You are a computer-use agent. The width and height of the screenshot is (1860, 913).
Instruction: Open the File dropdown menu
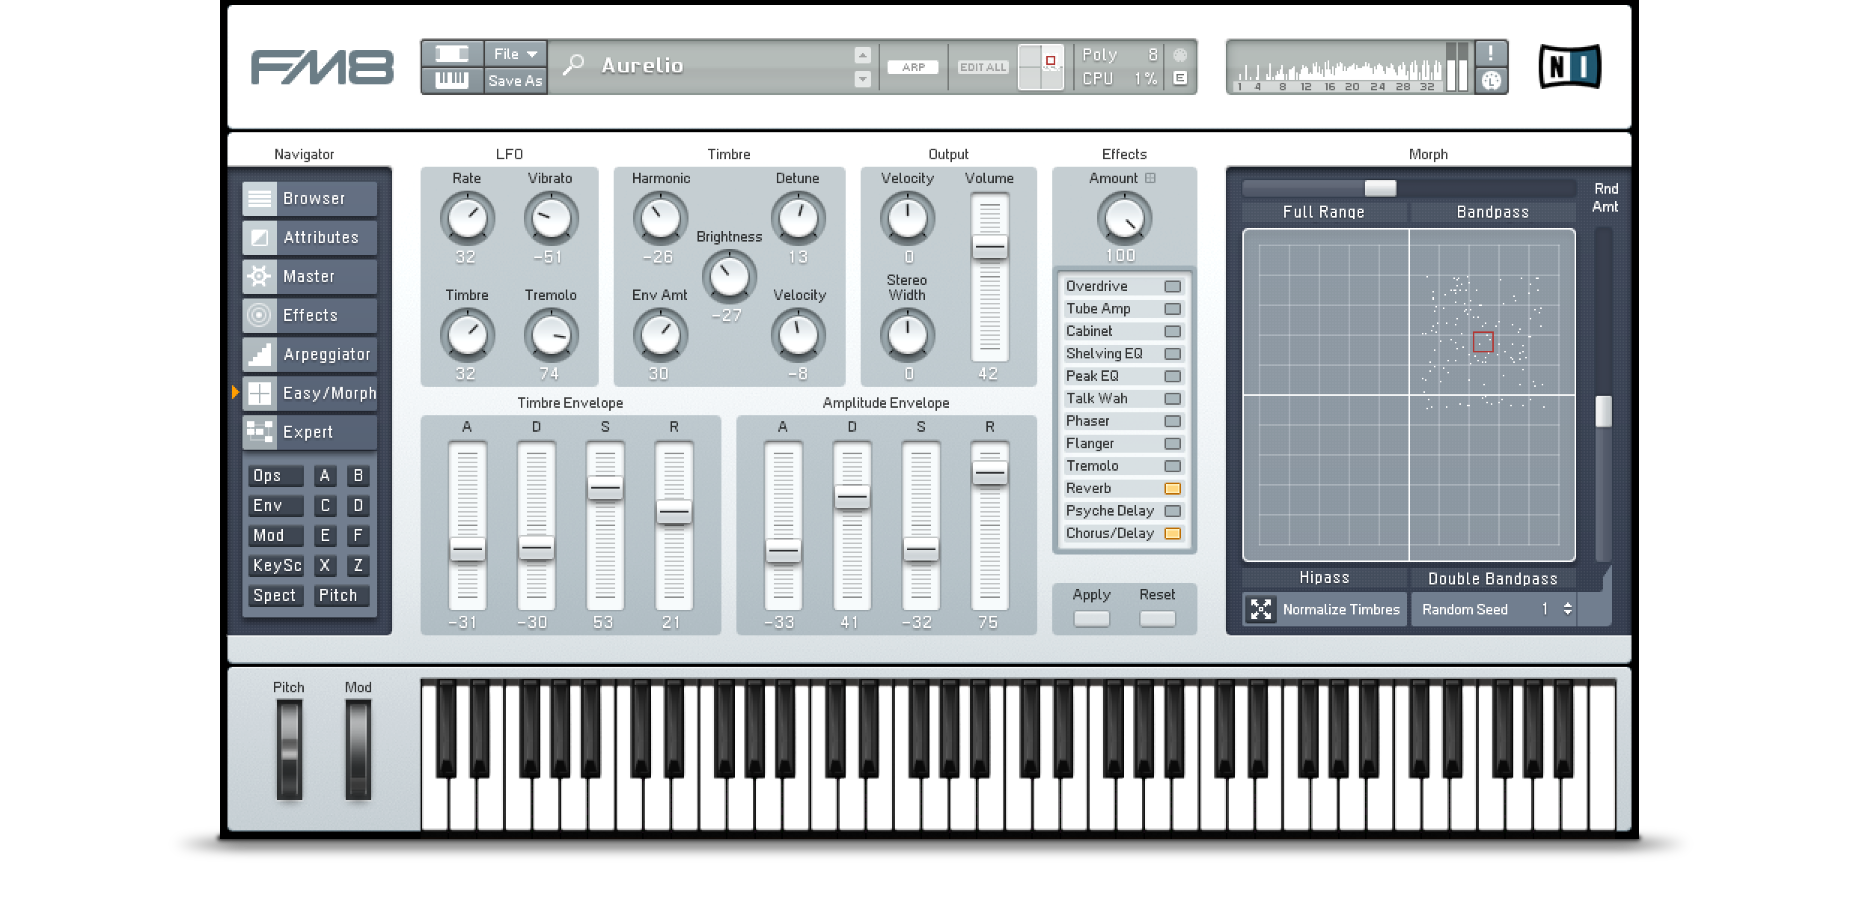(x=515, y=54)
